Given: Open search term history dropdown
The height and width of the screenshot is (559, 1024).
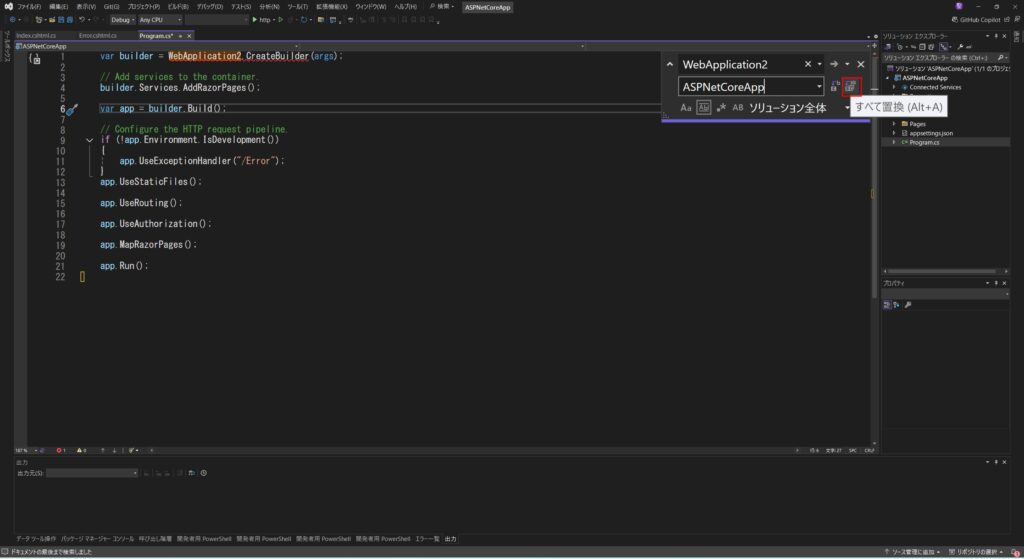Looking at the screenshot, I should (820, 64).
